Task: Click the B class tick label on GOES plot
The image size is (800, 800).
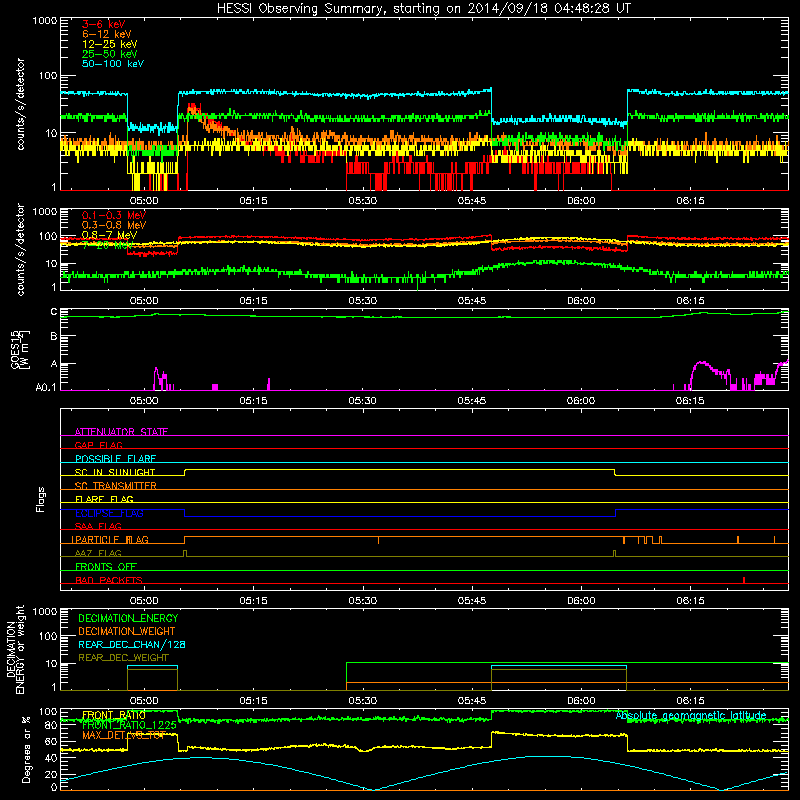Action: coord(54,337)
